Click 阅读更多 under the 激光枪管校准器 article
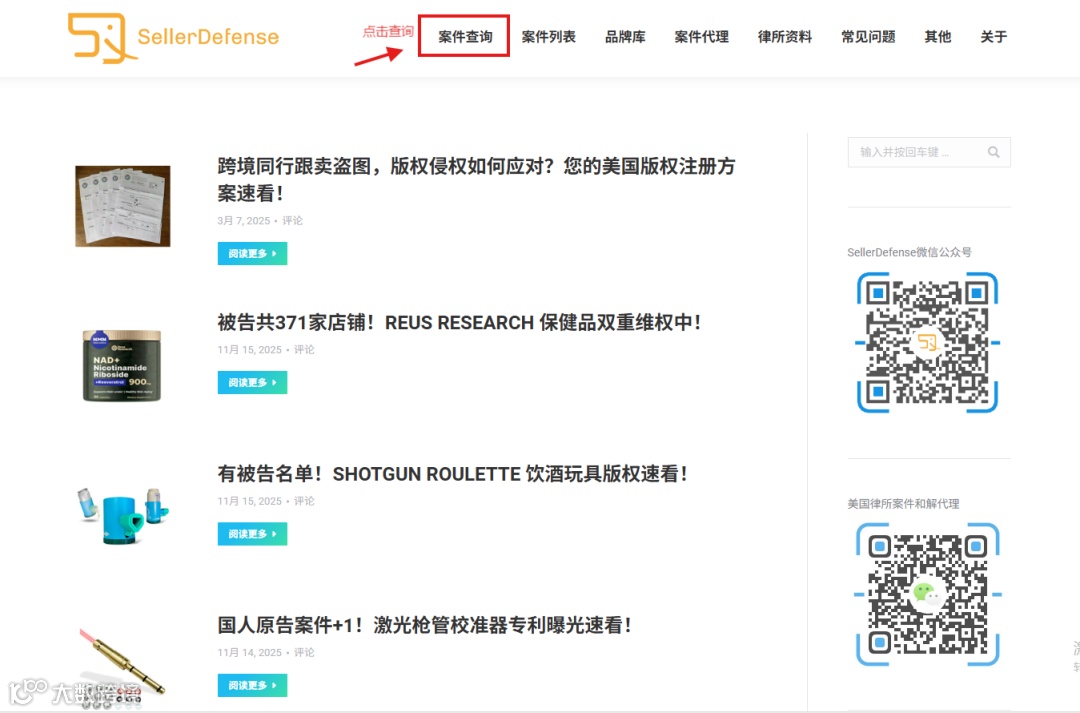1080x713 pixels. click(252, 685)
